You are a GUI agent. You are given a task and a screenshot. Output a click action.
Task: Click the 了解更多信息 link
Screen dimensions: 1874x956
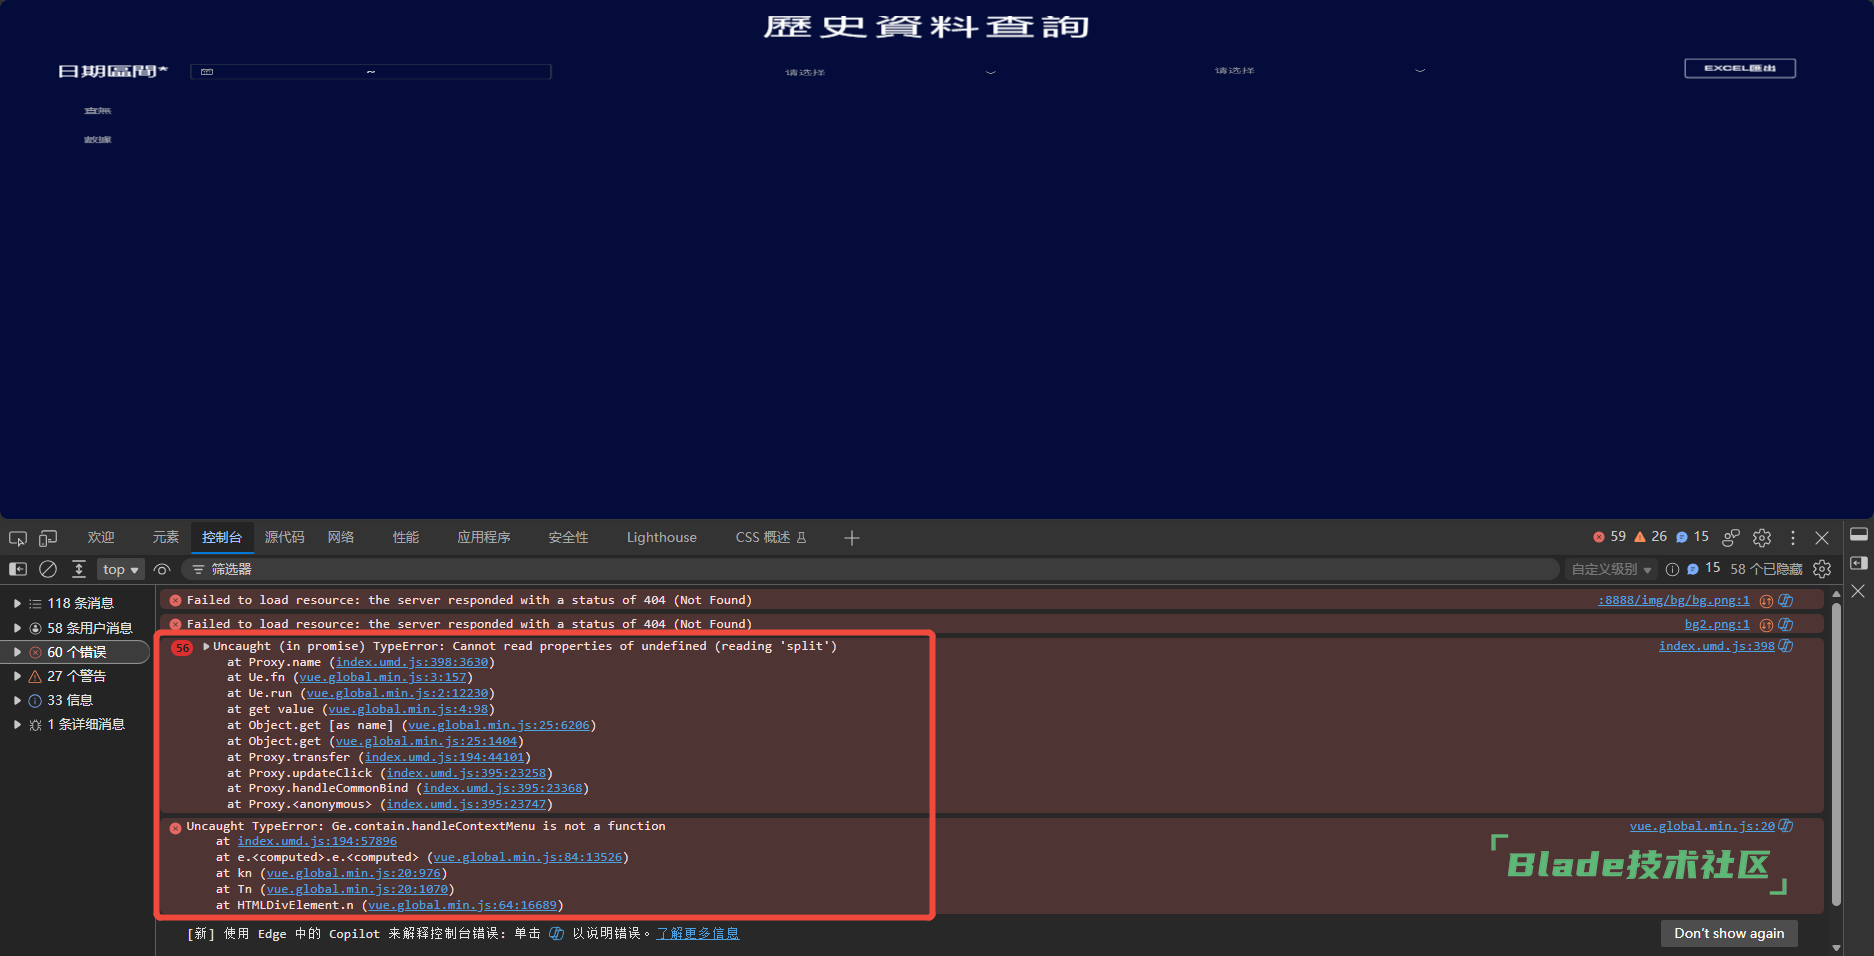coord(698,933)
